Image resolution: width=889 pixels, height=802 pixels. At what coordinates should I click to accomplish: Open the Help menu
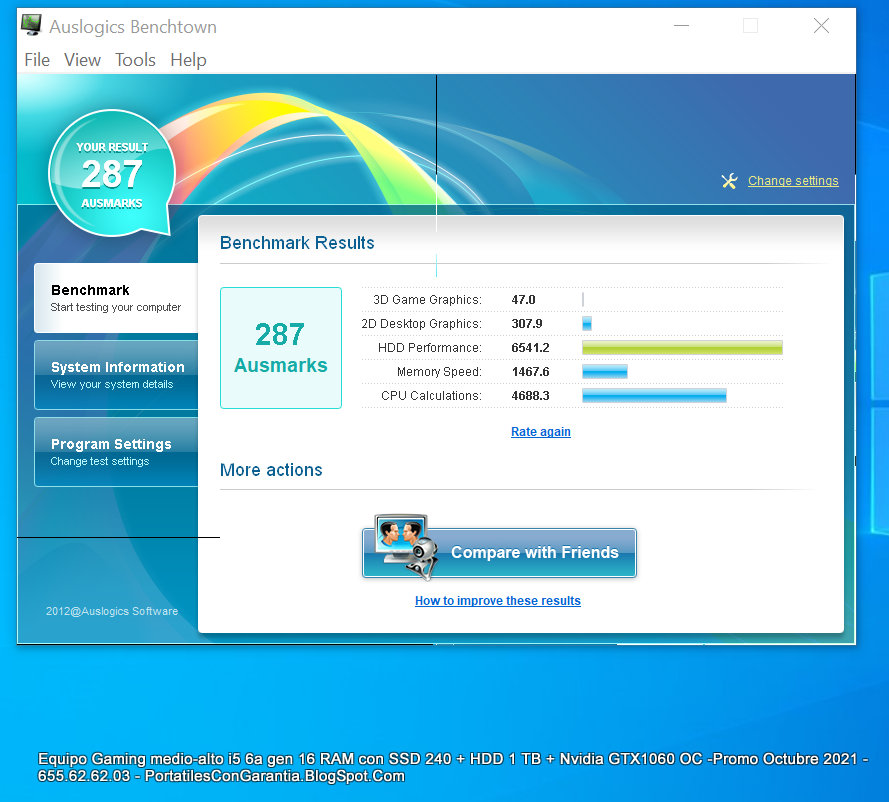tap(188, 60)
